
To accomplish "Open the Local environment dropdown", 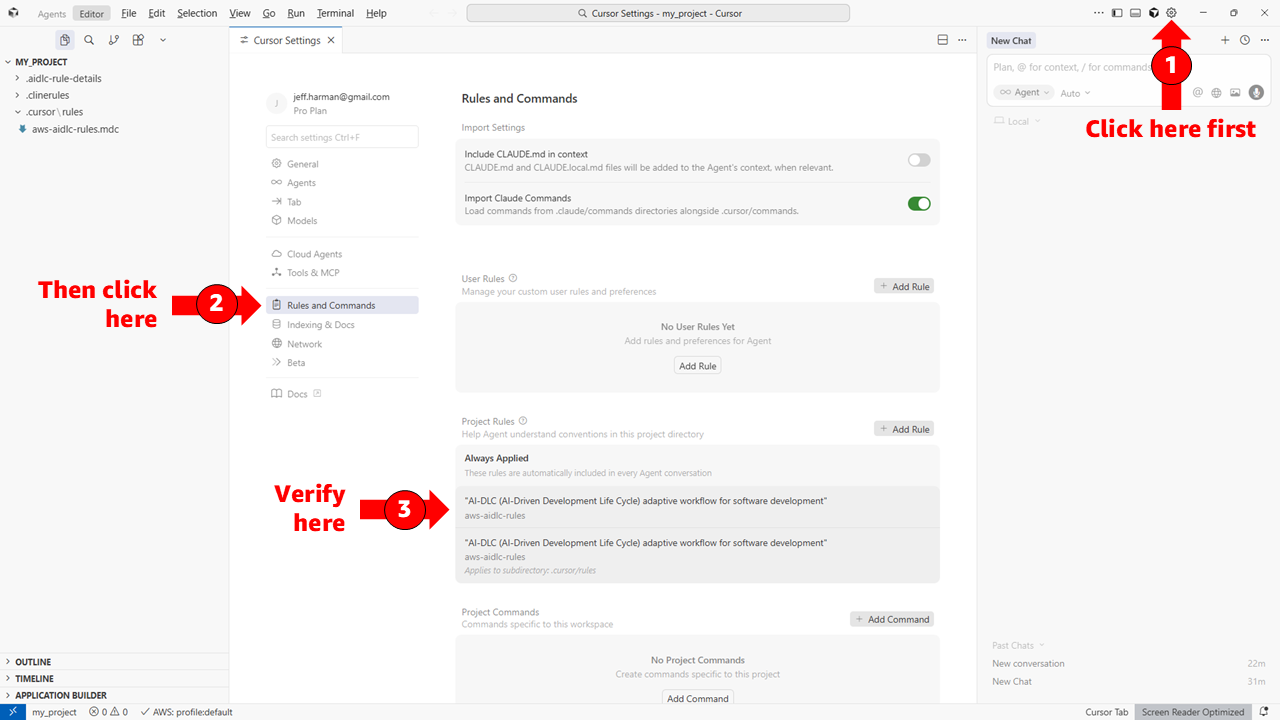I will pyautogui.click(x=1017, y=121).
